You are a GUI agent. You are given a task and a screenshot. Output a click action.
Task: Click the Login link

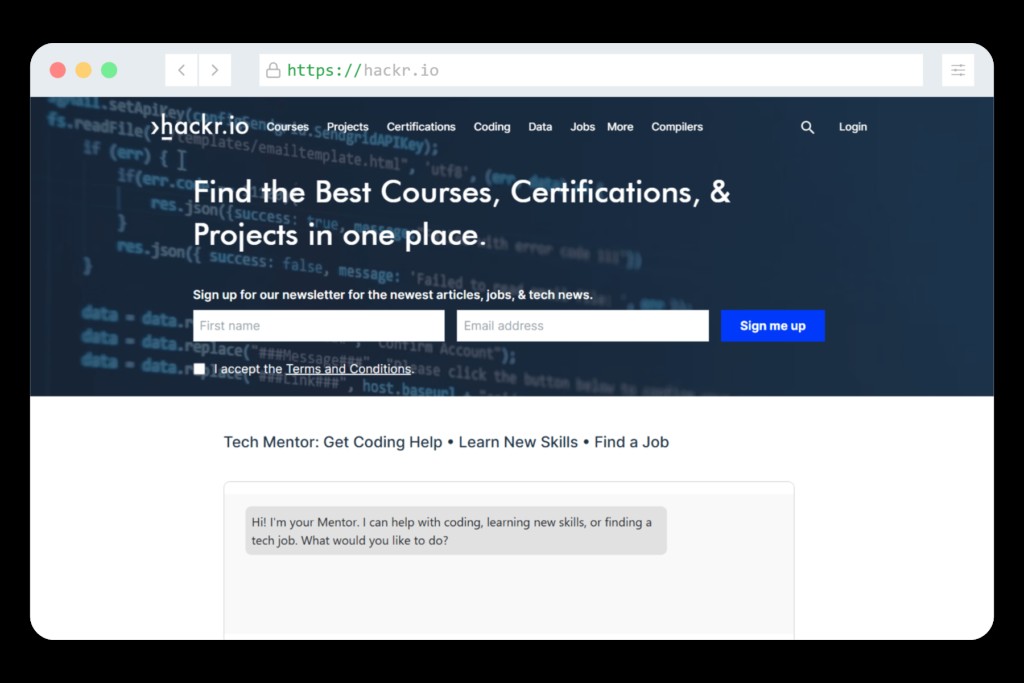point(853,127)
